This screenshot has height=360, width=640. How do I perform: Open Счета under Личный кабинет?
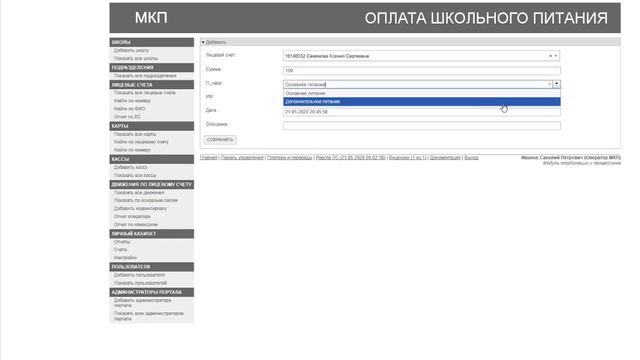click(x=120, y=250)
